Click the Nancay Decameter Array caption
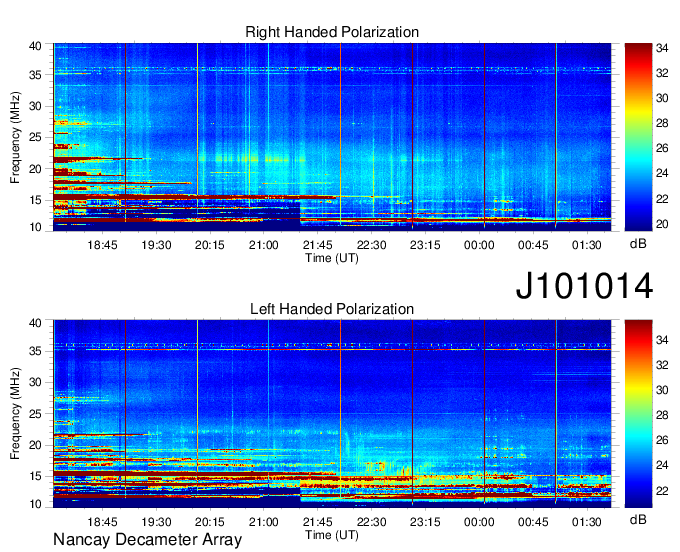This screenshot has height=552, width=680. pyautogui.click(x=147, y=540)
